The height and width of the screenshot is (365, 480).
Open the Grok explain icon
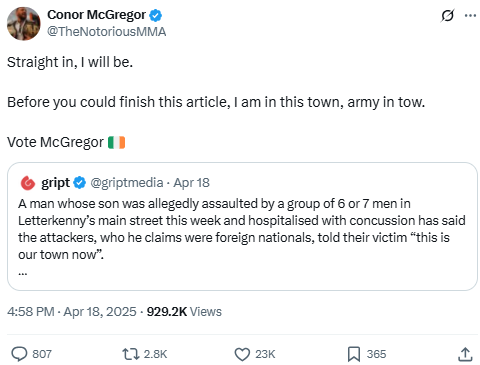[x=447, y=15]
